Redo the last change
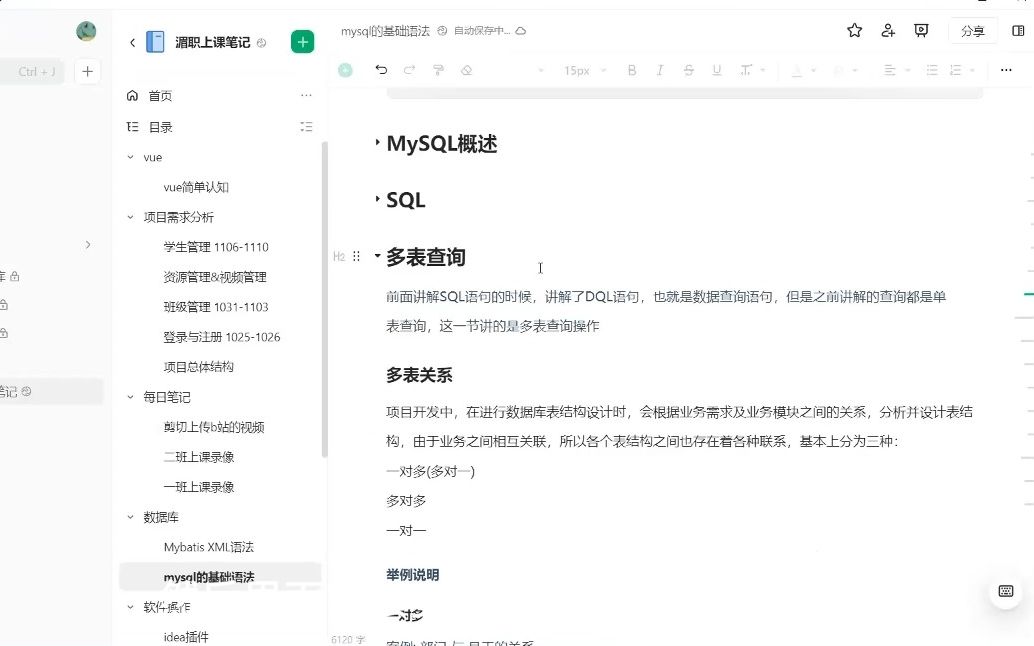This screenshot has width=1034, height=646. coord(408,70)
